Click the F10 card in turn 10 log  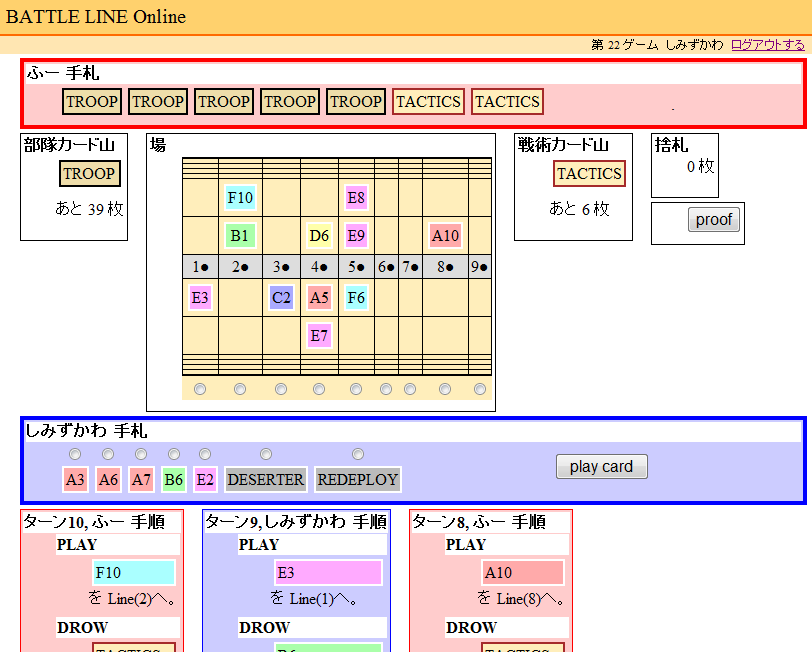(134, 573)
